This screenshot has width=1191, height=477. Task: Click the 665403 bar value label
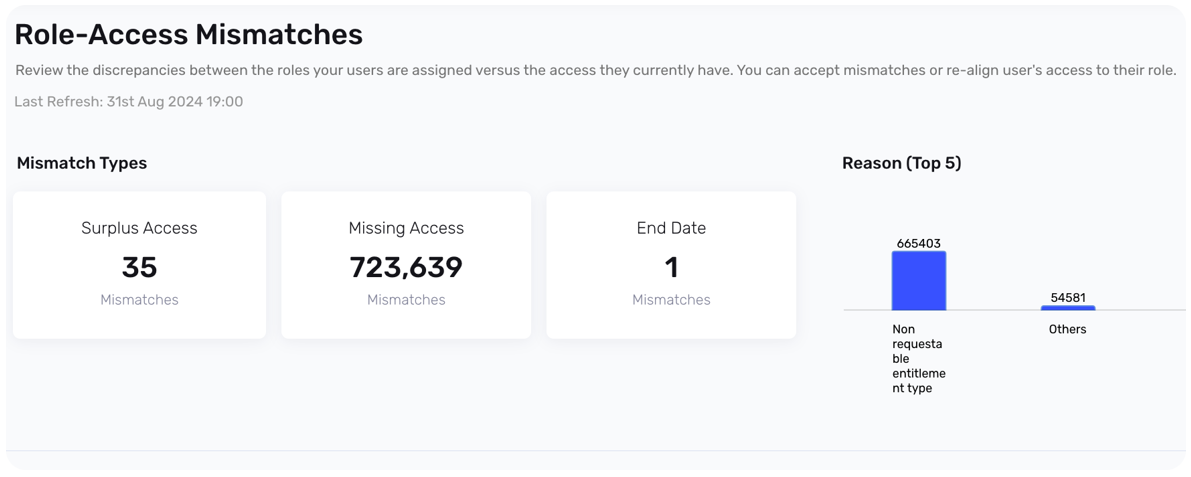919,243
